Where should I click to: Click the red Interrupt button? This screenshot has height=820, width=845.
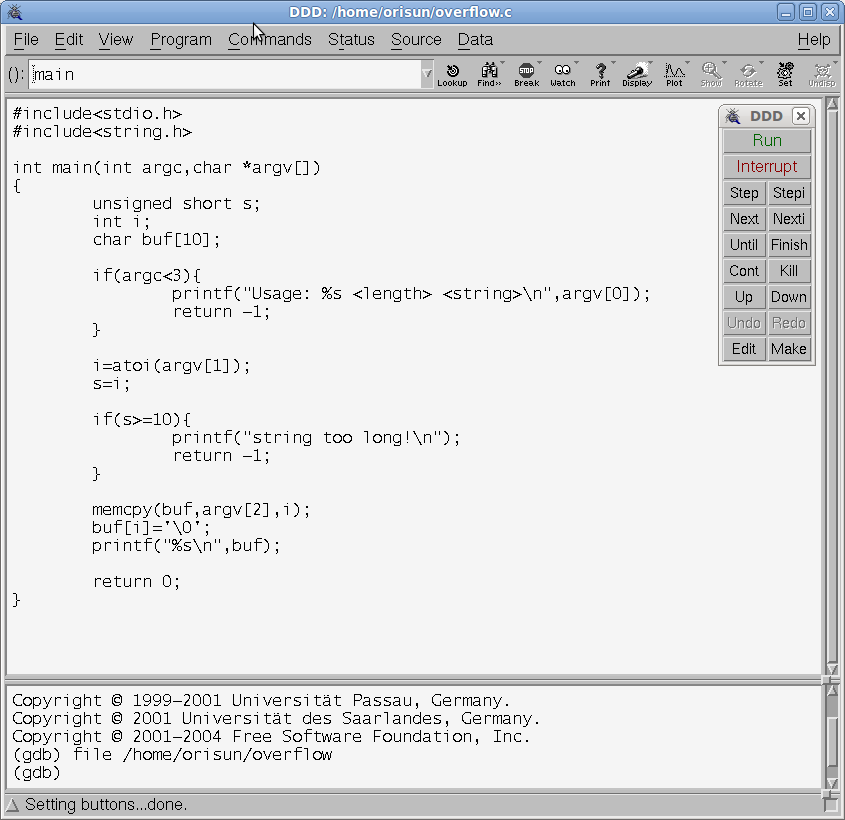(x=767, y=166)
